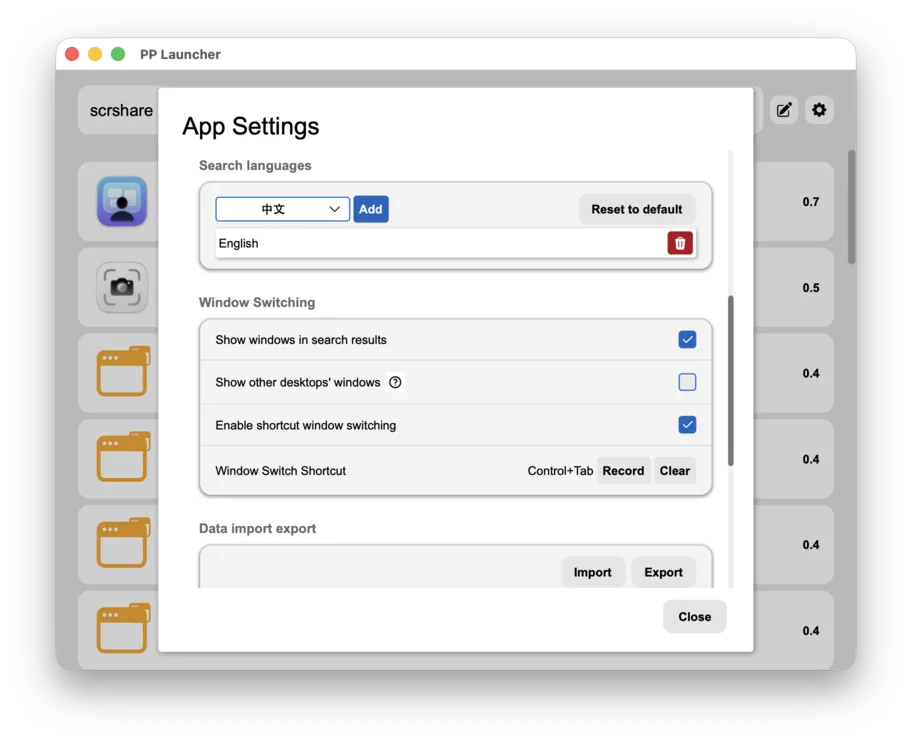The height and width of the screenshot is (744, 912).
Task: Click the Data import export heading
Action: coord(257,528)
